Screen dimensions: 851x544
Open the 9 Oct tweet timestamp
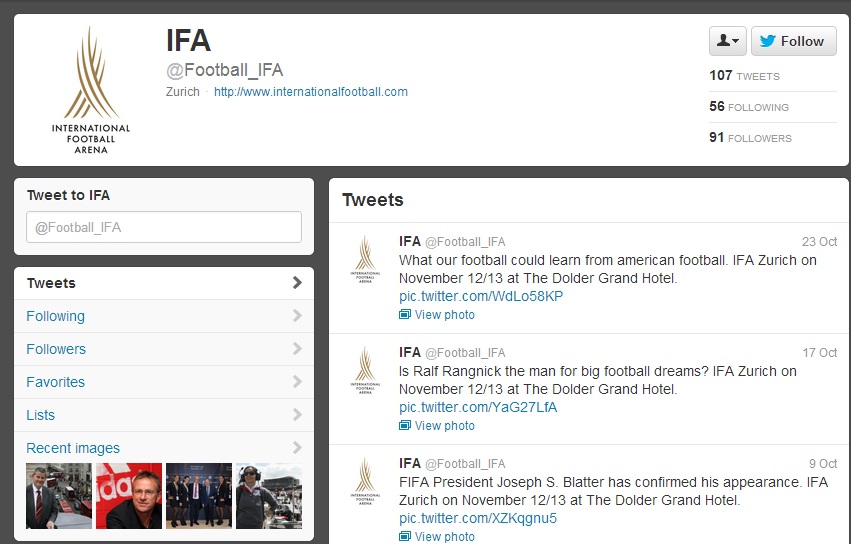[823, 464]
